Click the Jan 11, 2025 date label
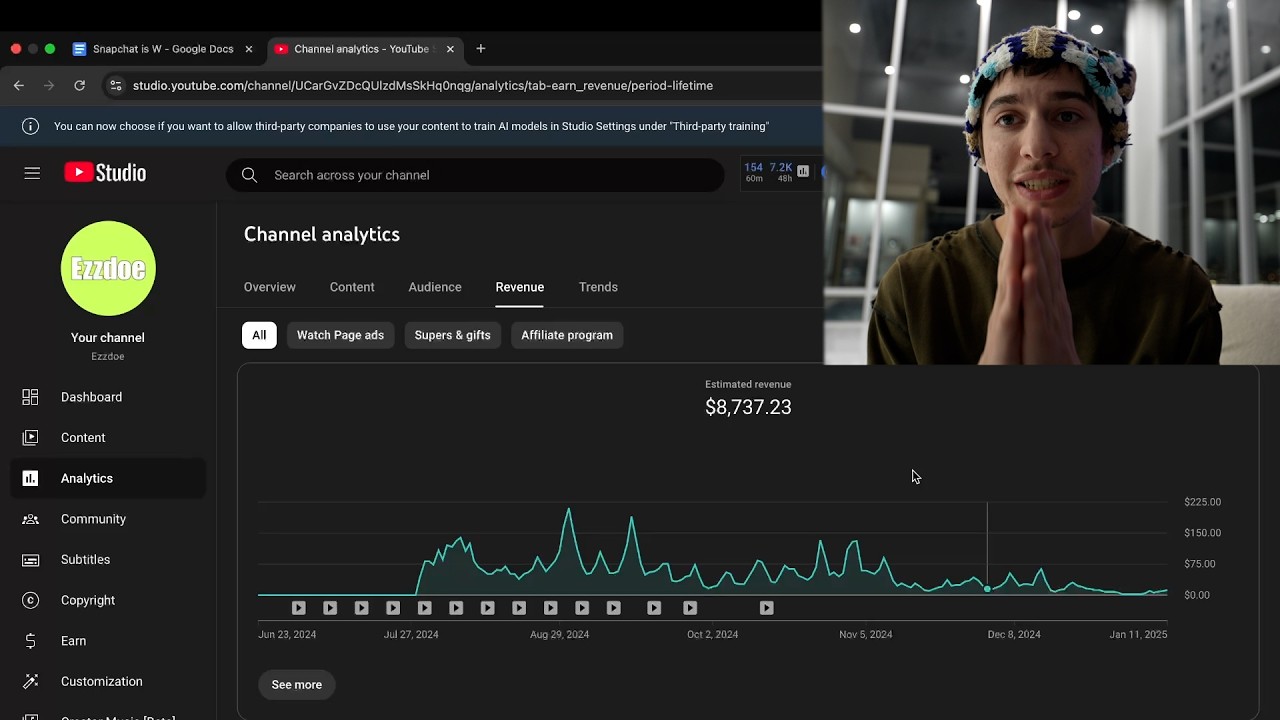The image size is (1280, 720). [x=1138, y=635]
